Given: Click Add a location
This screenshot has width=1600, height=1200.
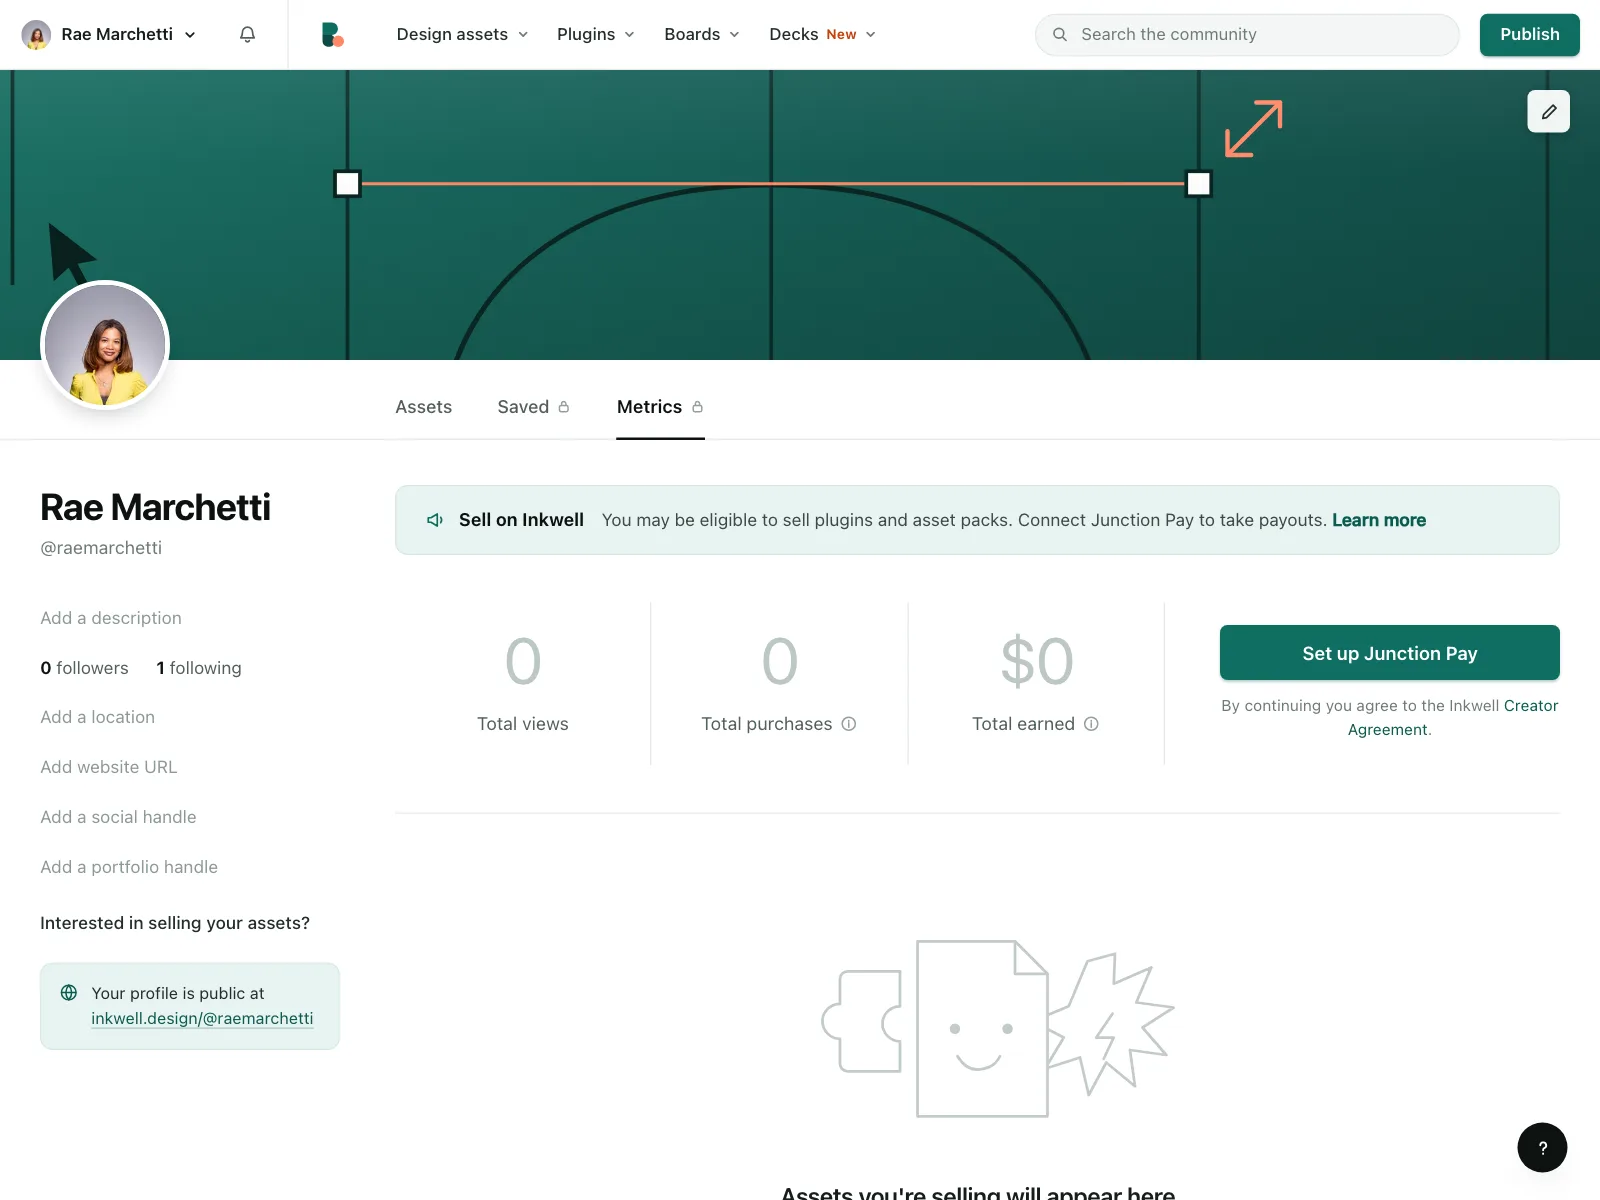Looking at the screenshot, I should pyautogui.click(x=98, y=717).
